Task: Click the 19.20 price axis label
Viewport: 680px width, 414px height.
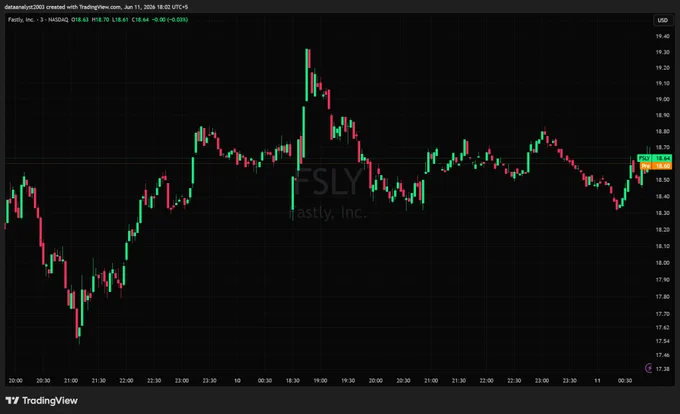Action: (x=662, y=68)
